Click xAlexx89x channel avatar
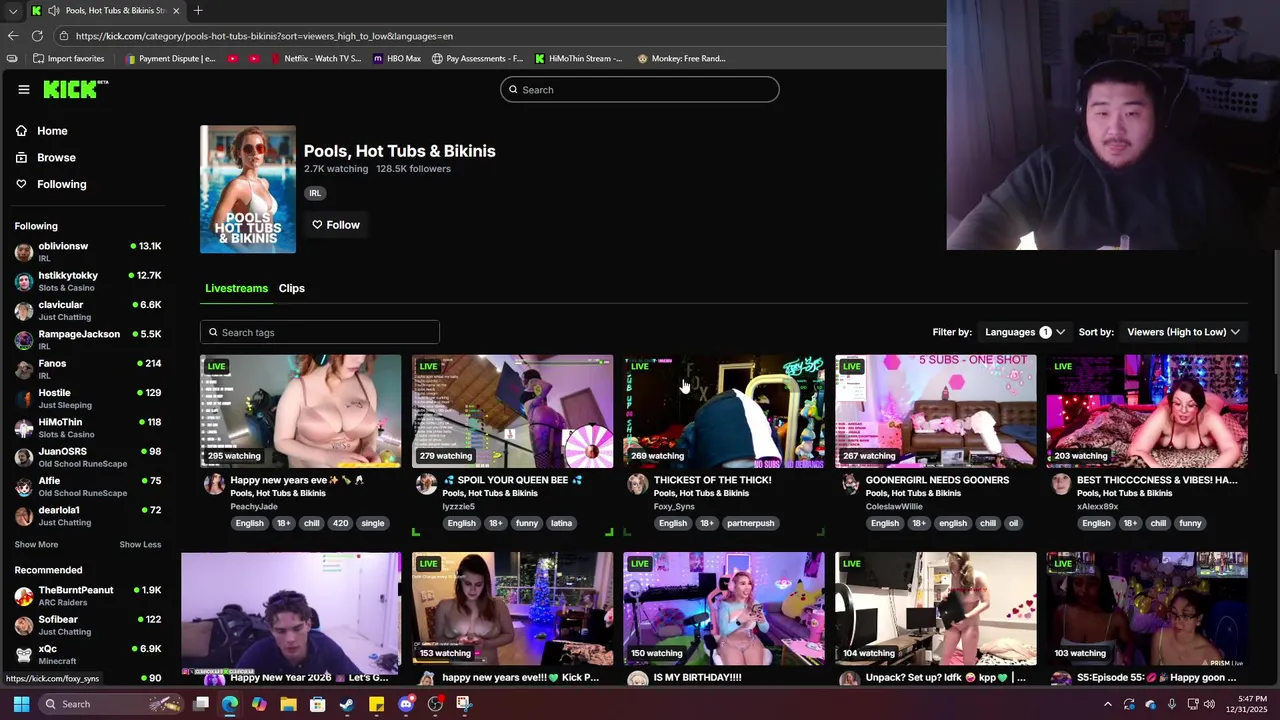 (x=1061, y=485)
